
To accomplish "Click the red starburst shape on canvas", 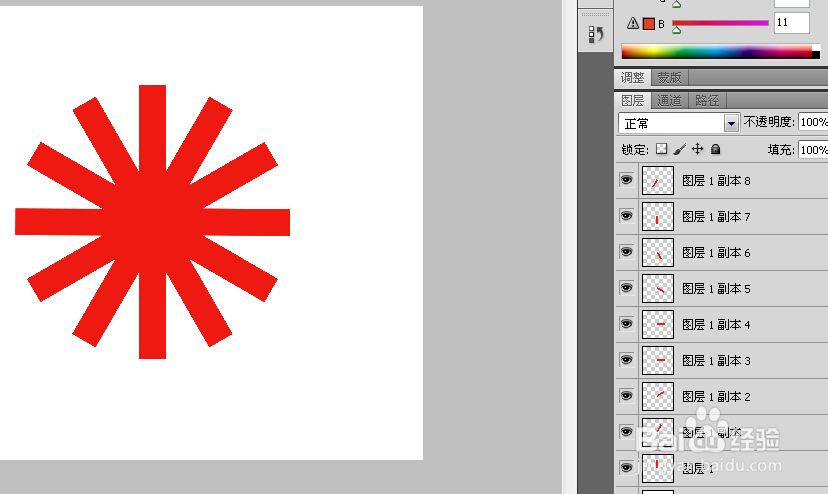I will 153,222.
